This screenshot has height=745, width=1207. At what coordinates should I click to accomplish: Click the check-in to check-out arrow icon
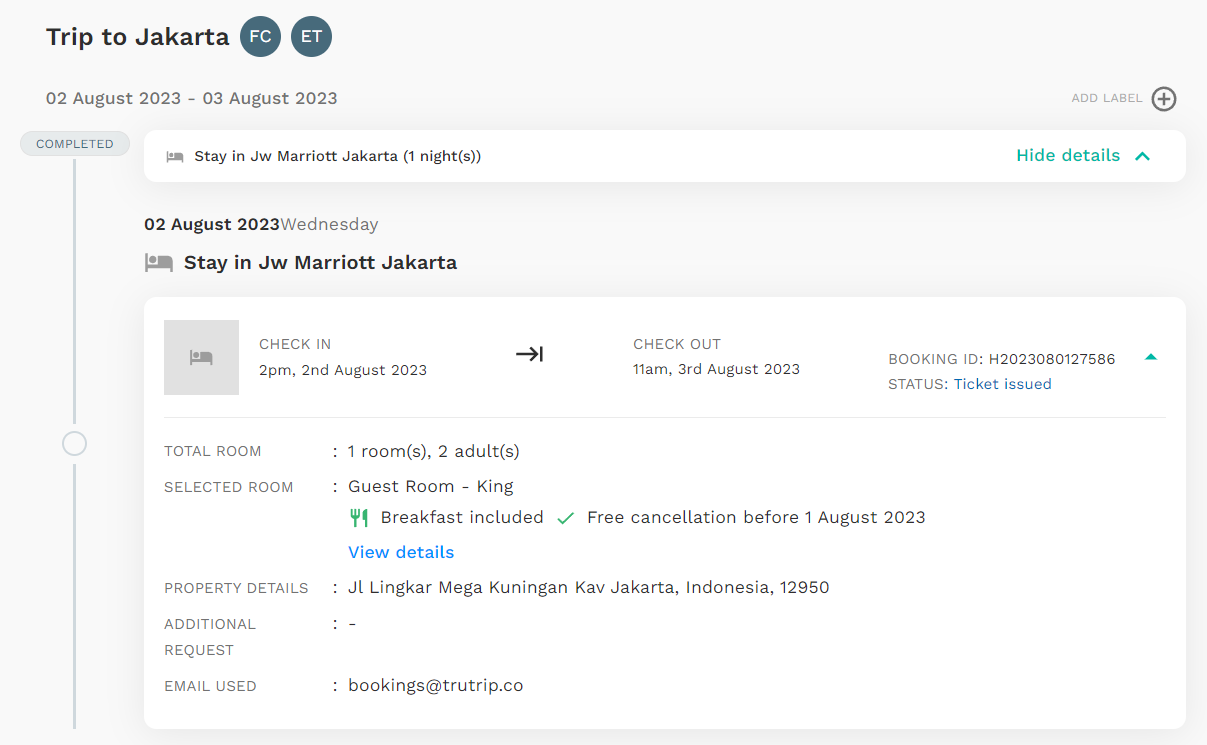529,354
